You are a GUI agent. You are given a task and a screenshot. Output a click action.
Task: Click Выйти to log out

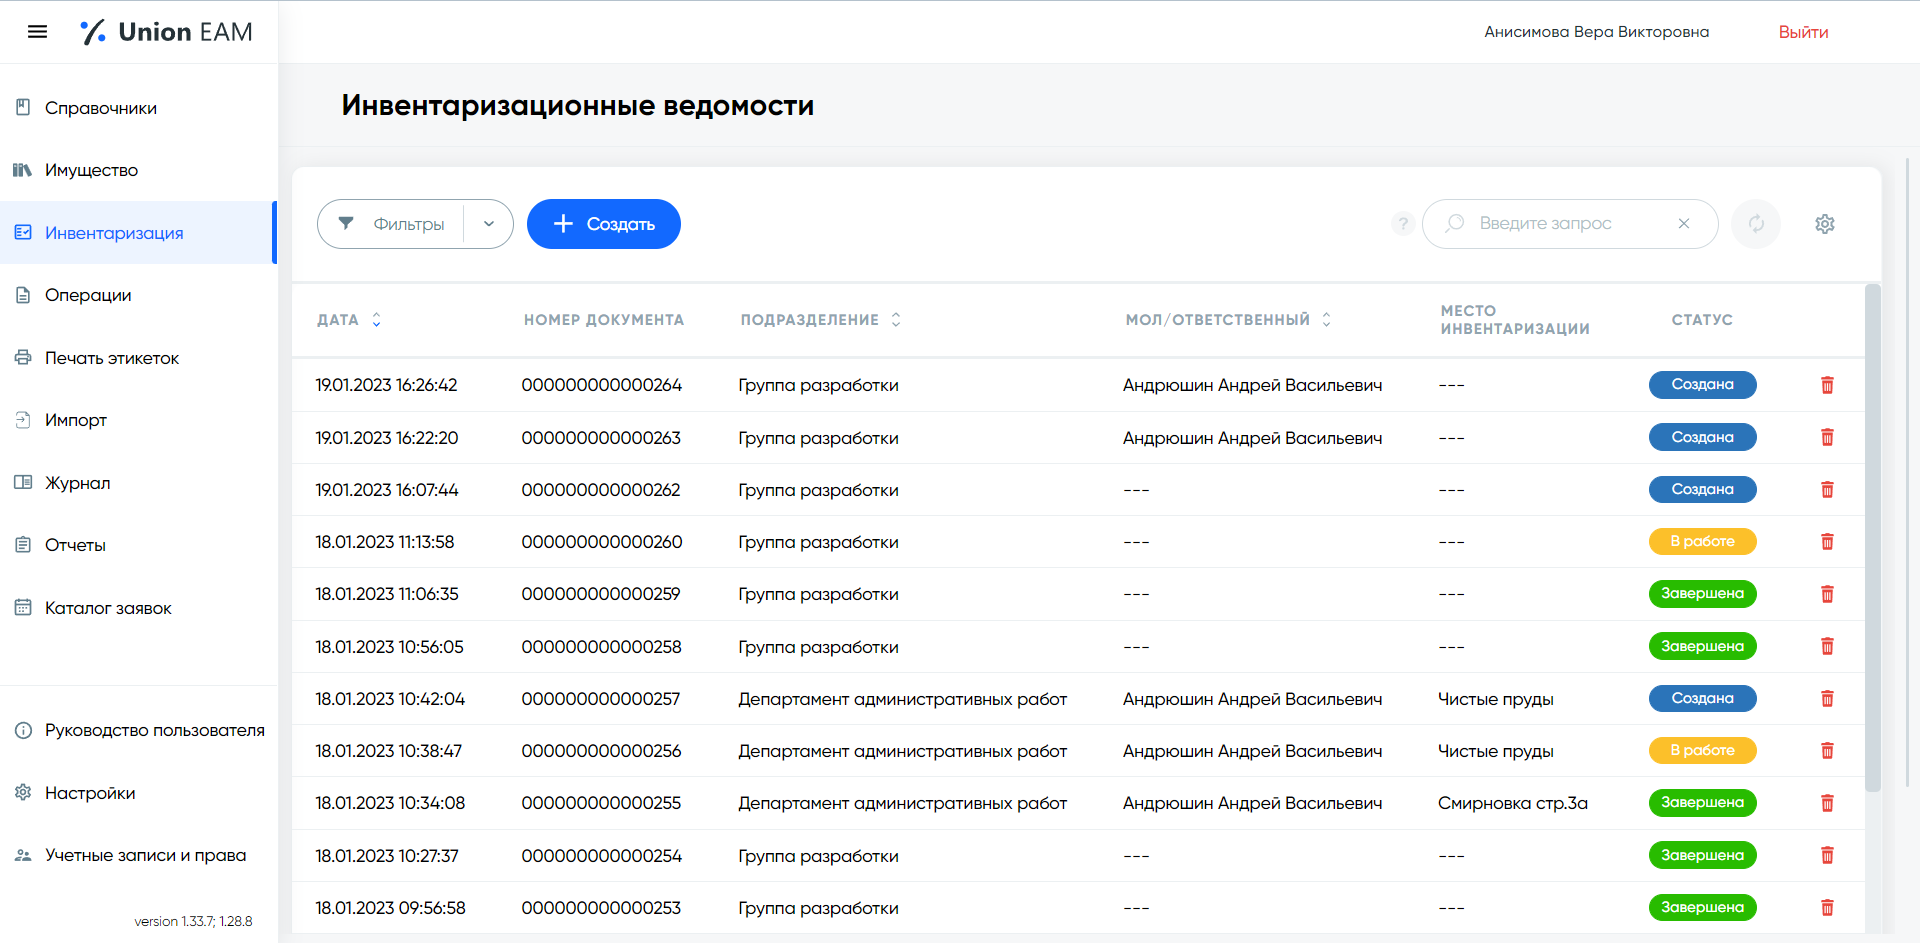[1803, 32]
